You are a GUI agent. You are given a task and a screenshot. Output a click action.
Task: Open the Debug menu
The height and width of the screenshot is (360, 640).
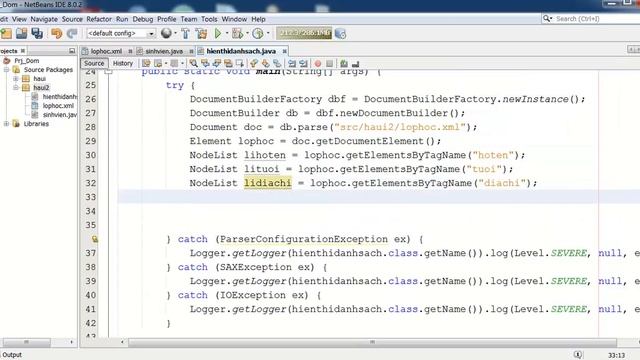[143, 19]
